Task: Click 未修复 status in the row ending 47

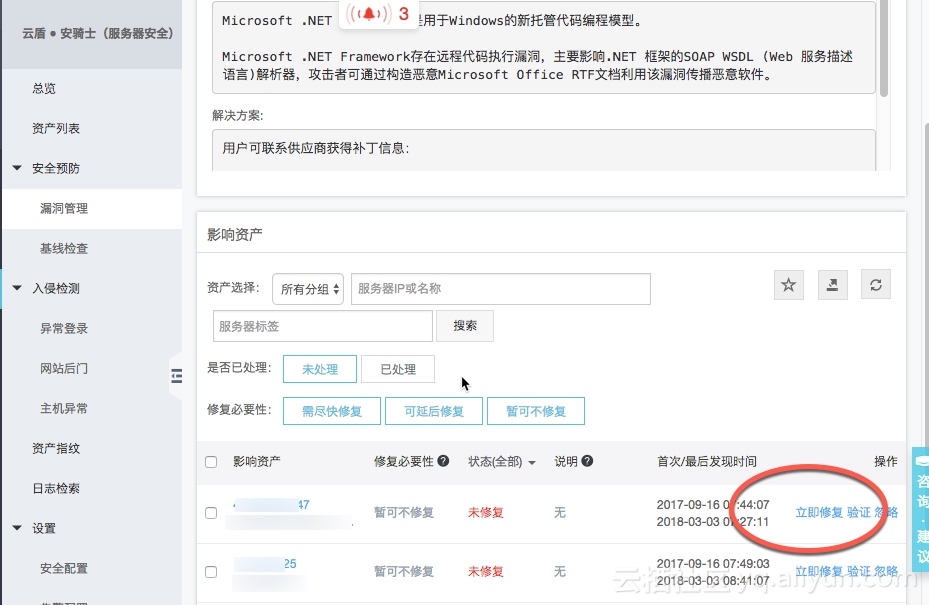Action: [486, 513]
